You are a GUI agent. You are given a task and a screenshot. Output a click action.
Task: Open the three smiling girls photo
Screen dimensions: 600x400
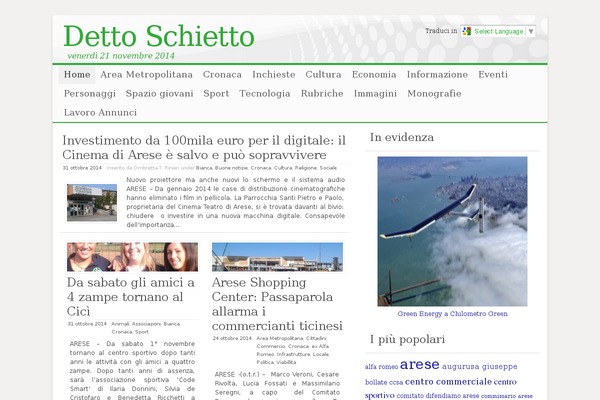132,257
